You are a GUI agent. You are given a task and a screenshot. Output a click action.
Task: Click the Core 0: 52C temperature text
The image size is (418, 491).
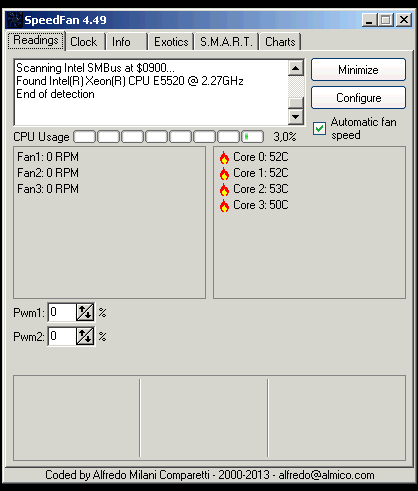click(261, 157)
